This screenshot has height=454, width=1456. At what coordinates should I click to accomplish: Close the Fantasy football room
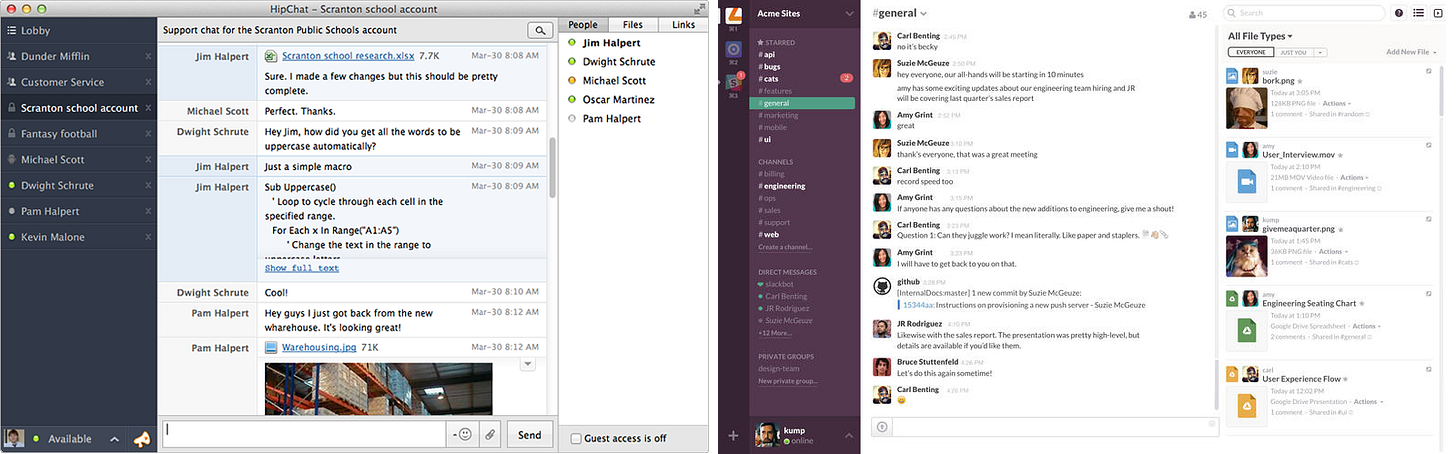coord(148,134)
